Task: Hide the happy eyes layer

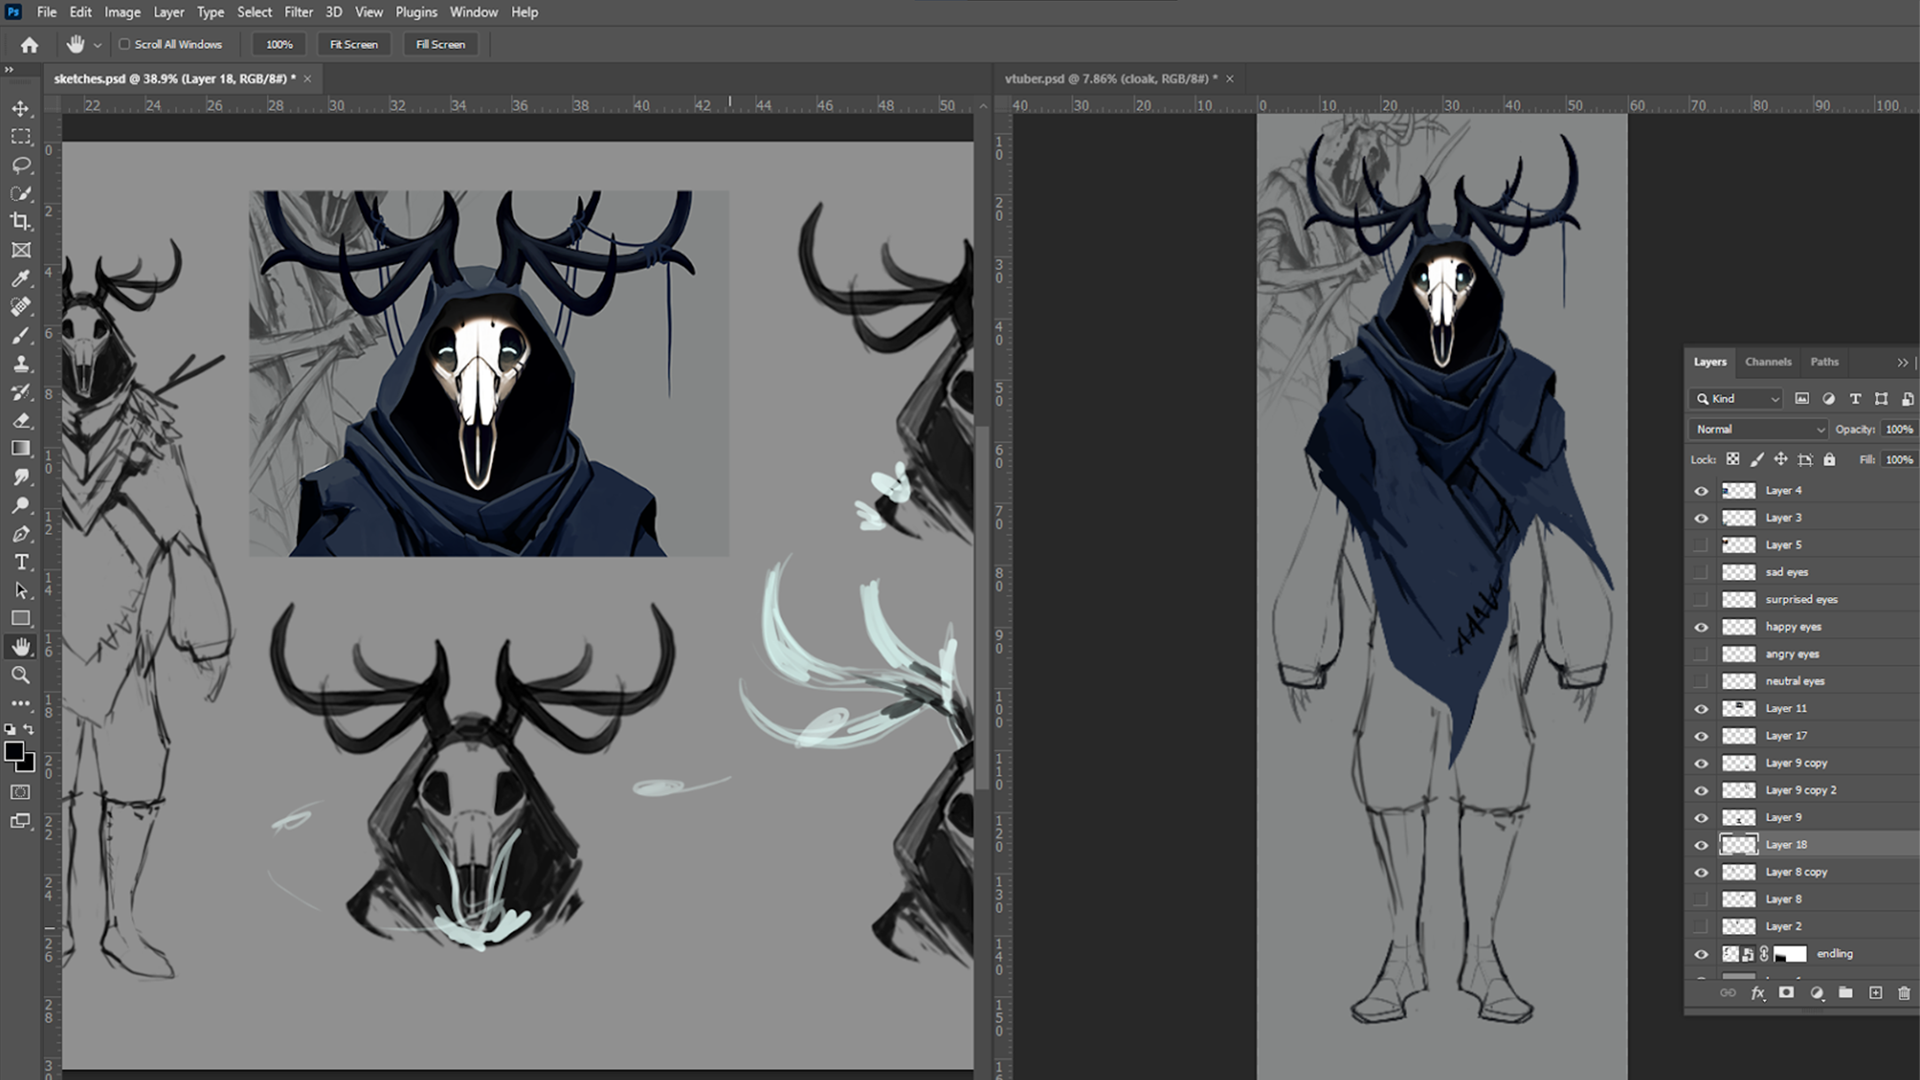Action: click(1701, 627)
